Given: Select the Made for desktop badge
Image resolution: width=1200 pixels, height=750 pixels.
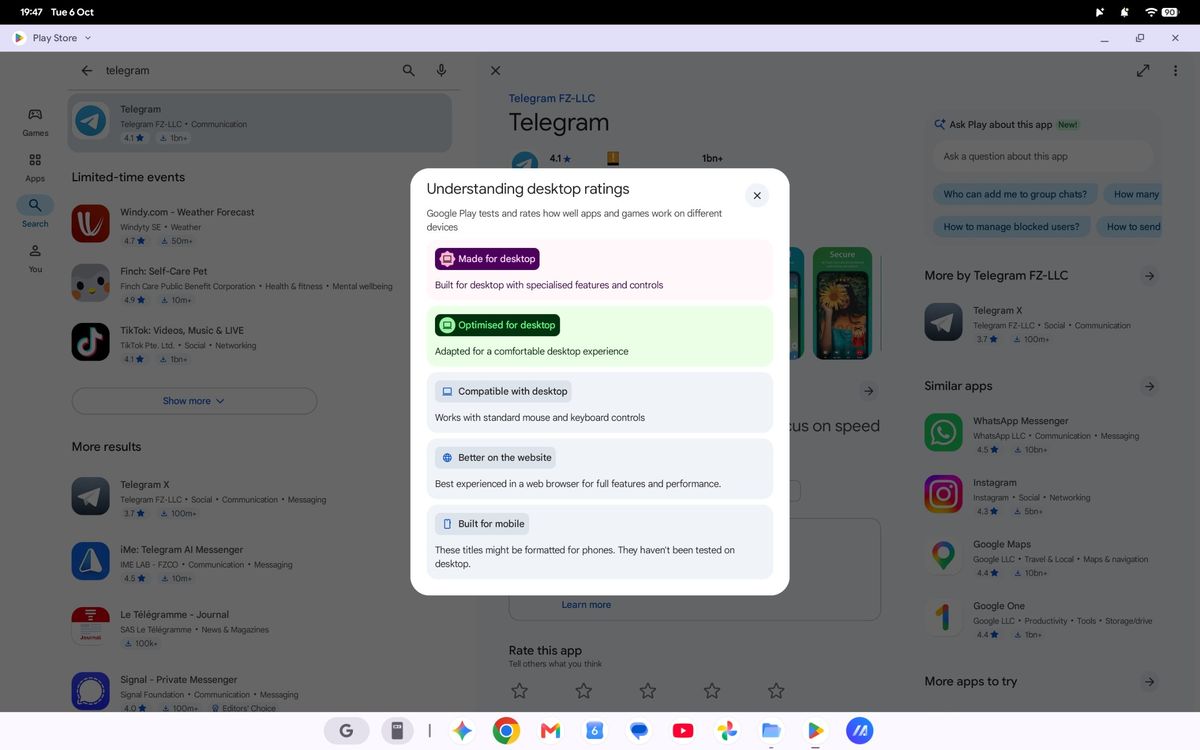Looking at the screenshot, I should point(487,259).
